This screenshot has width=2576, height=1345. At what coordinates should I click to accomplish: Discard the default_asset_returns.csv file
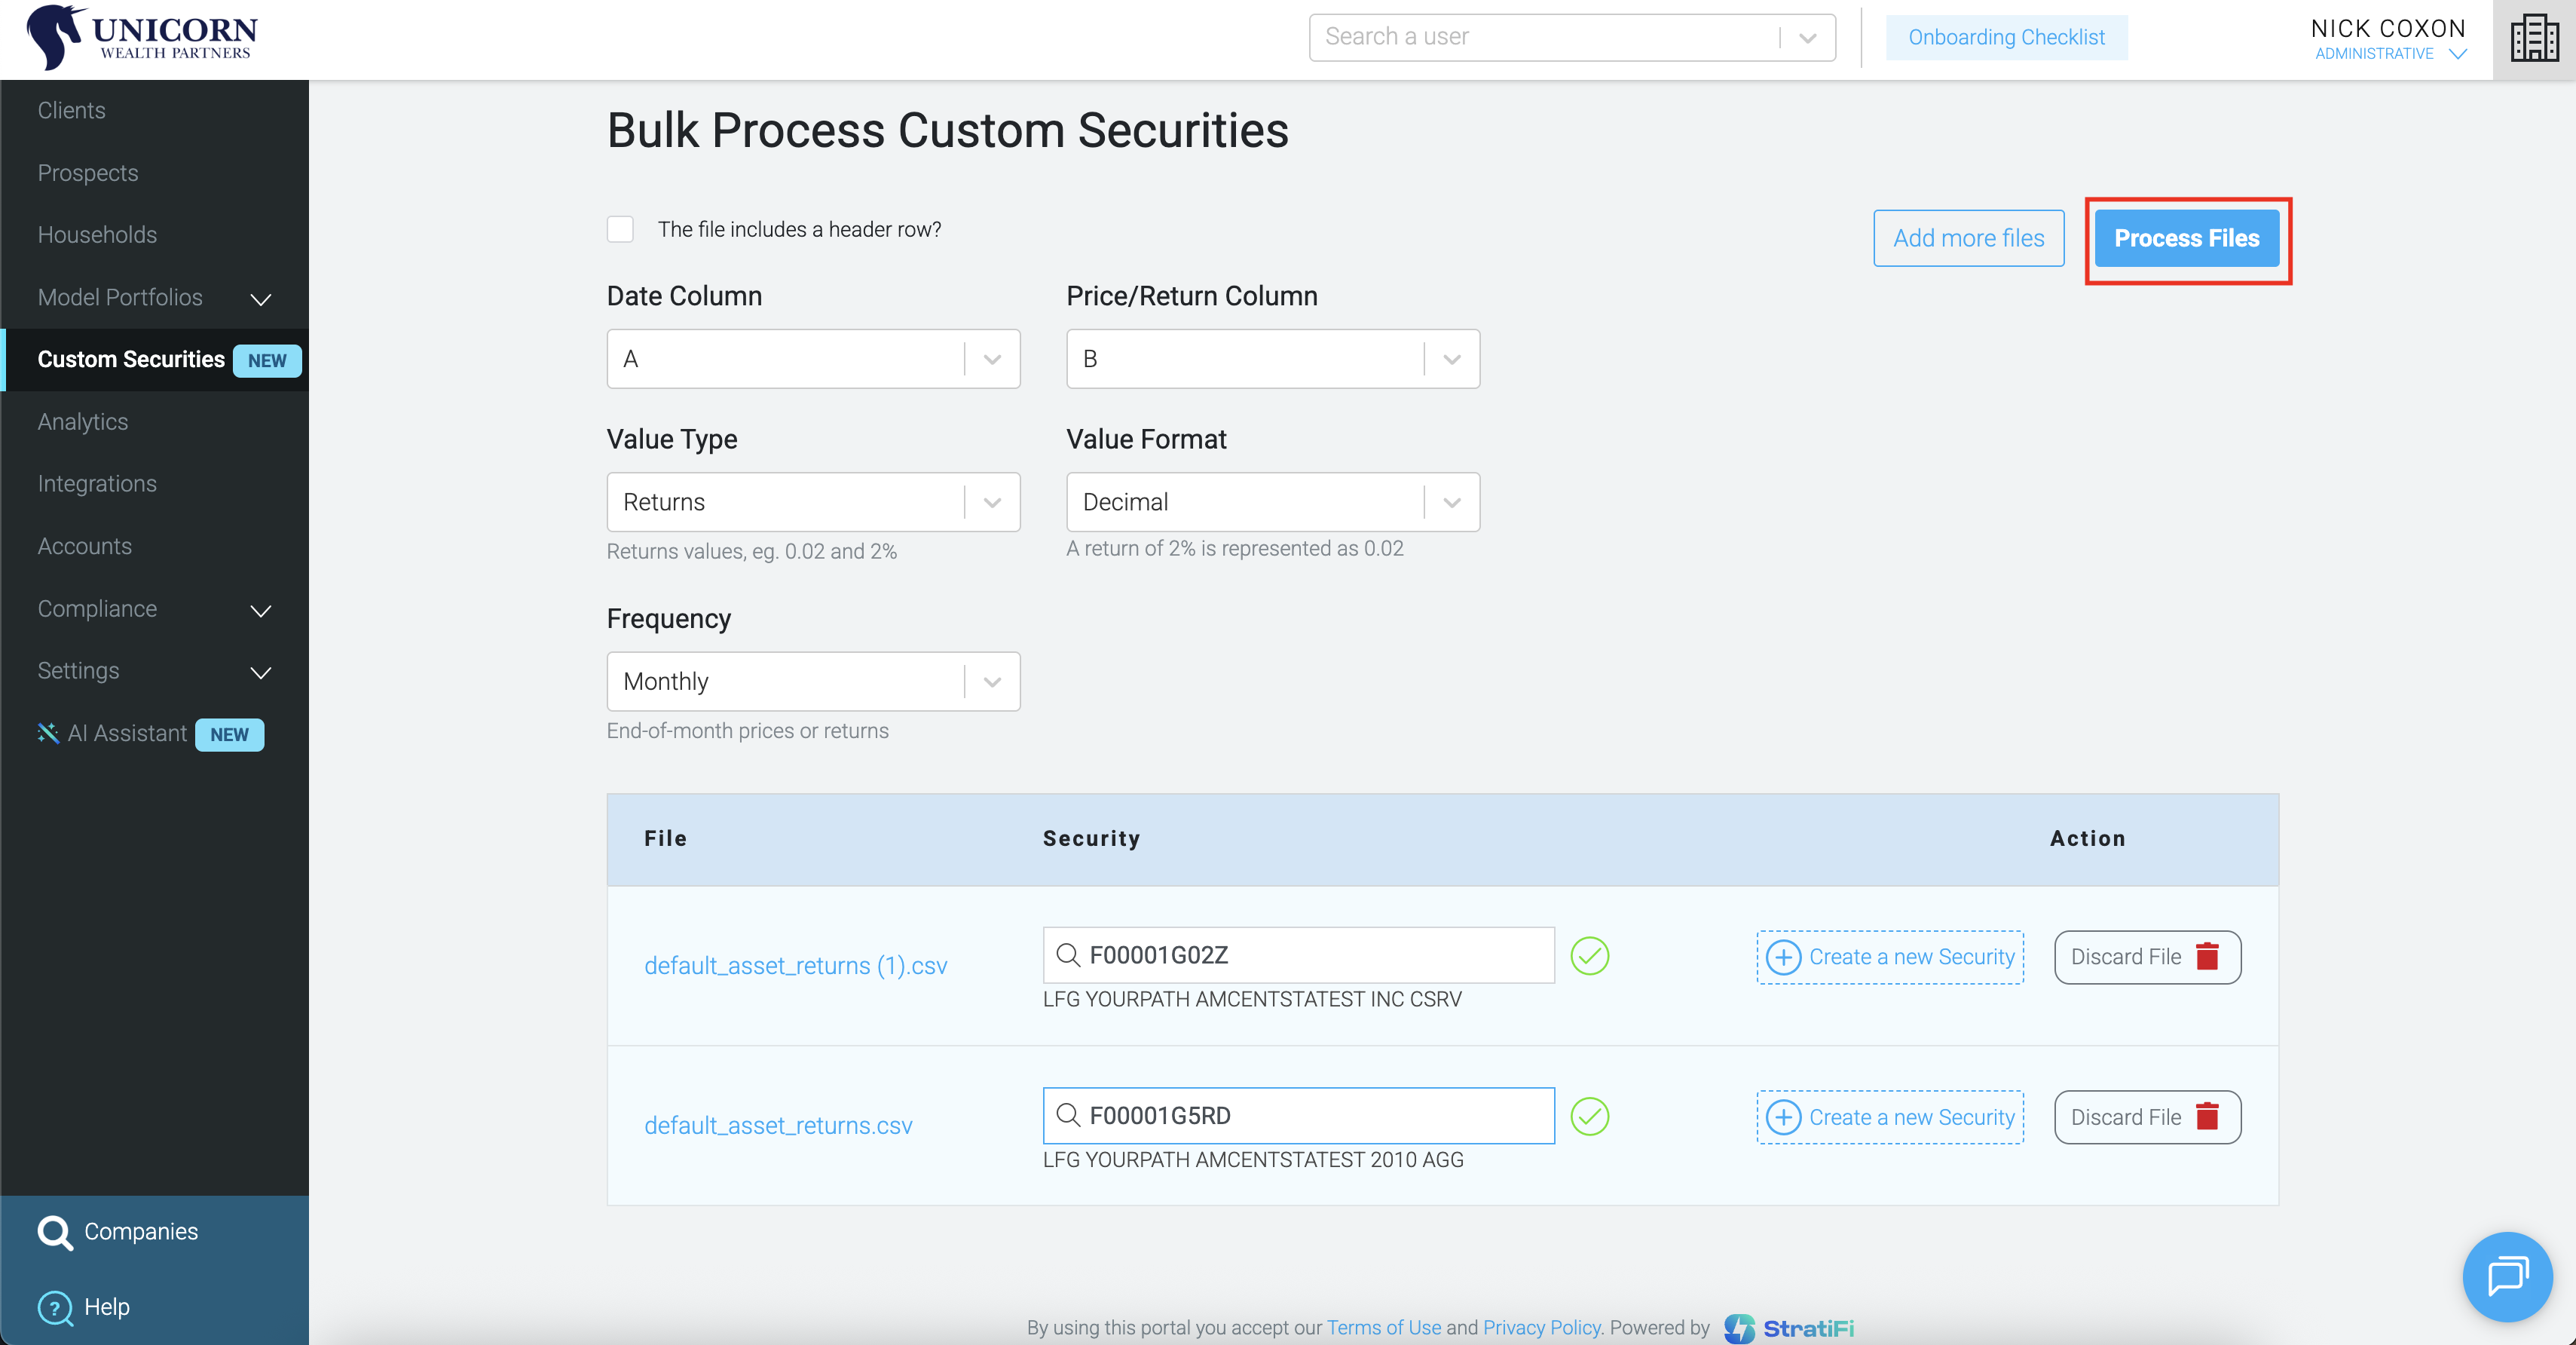(x=2147, y=1117)
